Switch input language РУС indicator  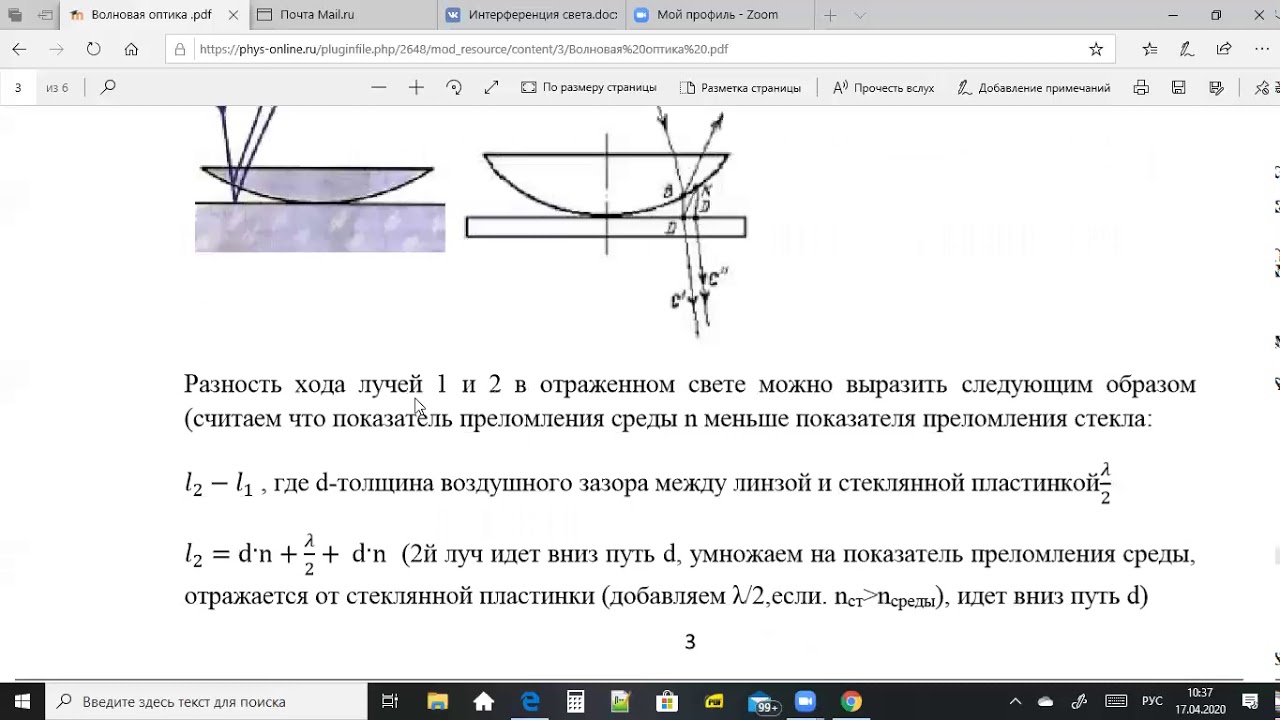pos(1152,701)
